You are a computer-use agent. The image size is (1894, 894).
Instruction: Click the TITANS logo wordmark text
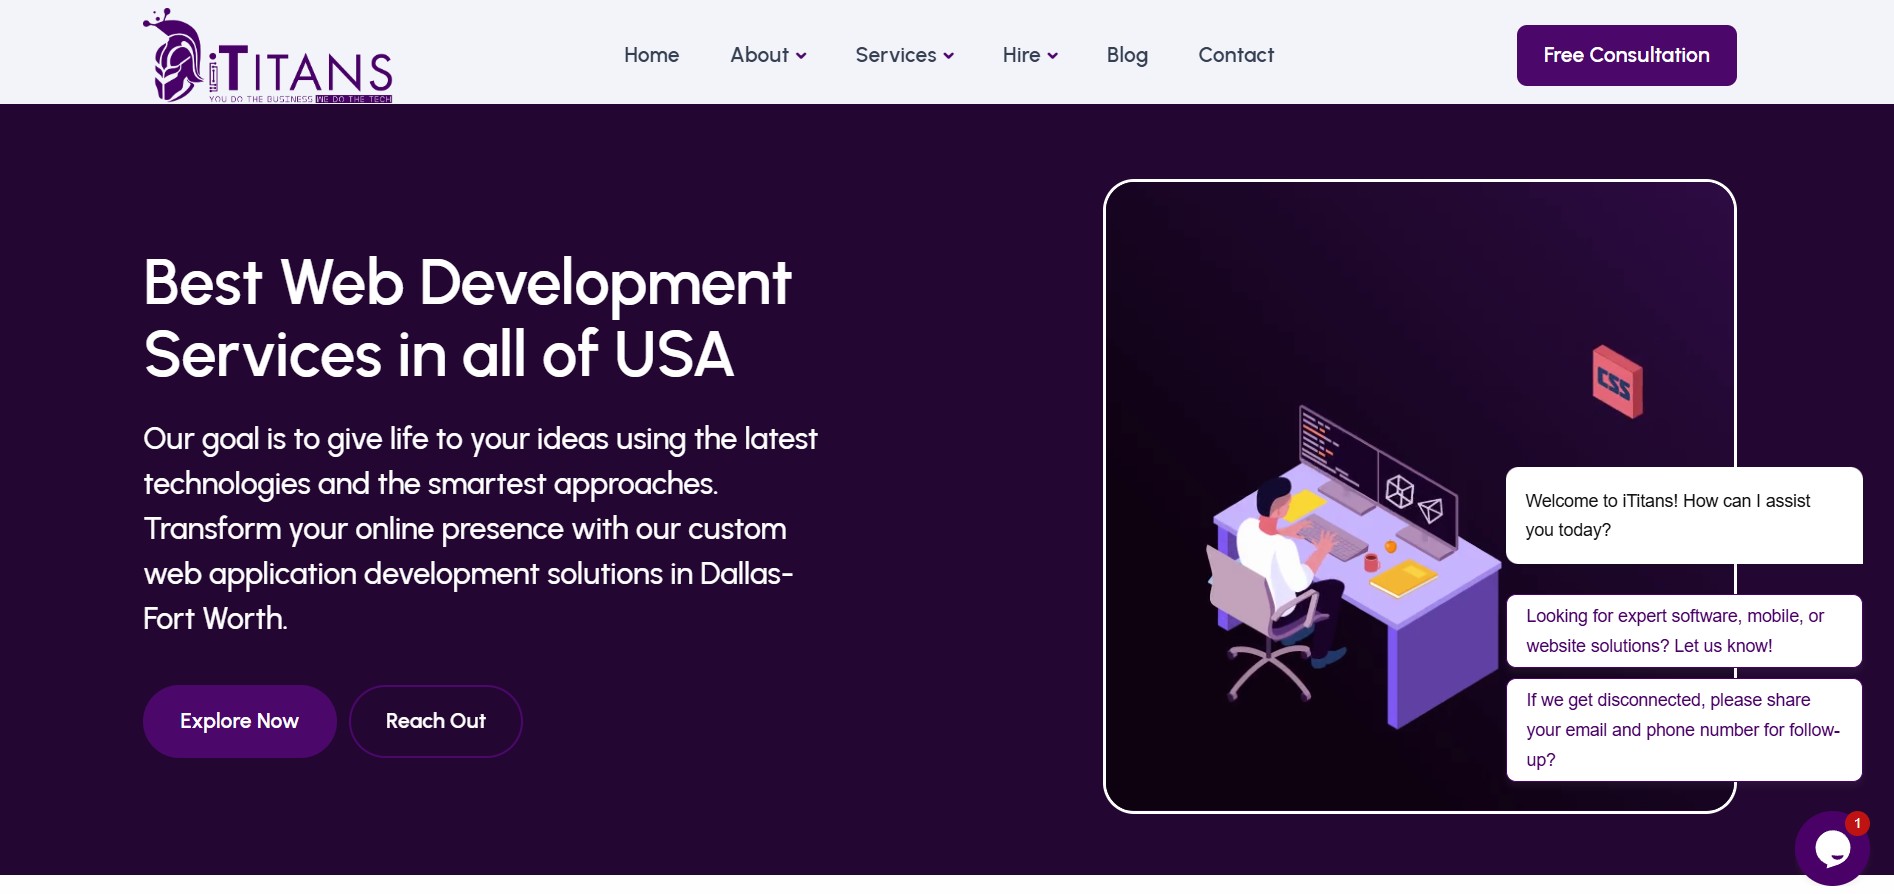(305, 70)
